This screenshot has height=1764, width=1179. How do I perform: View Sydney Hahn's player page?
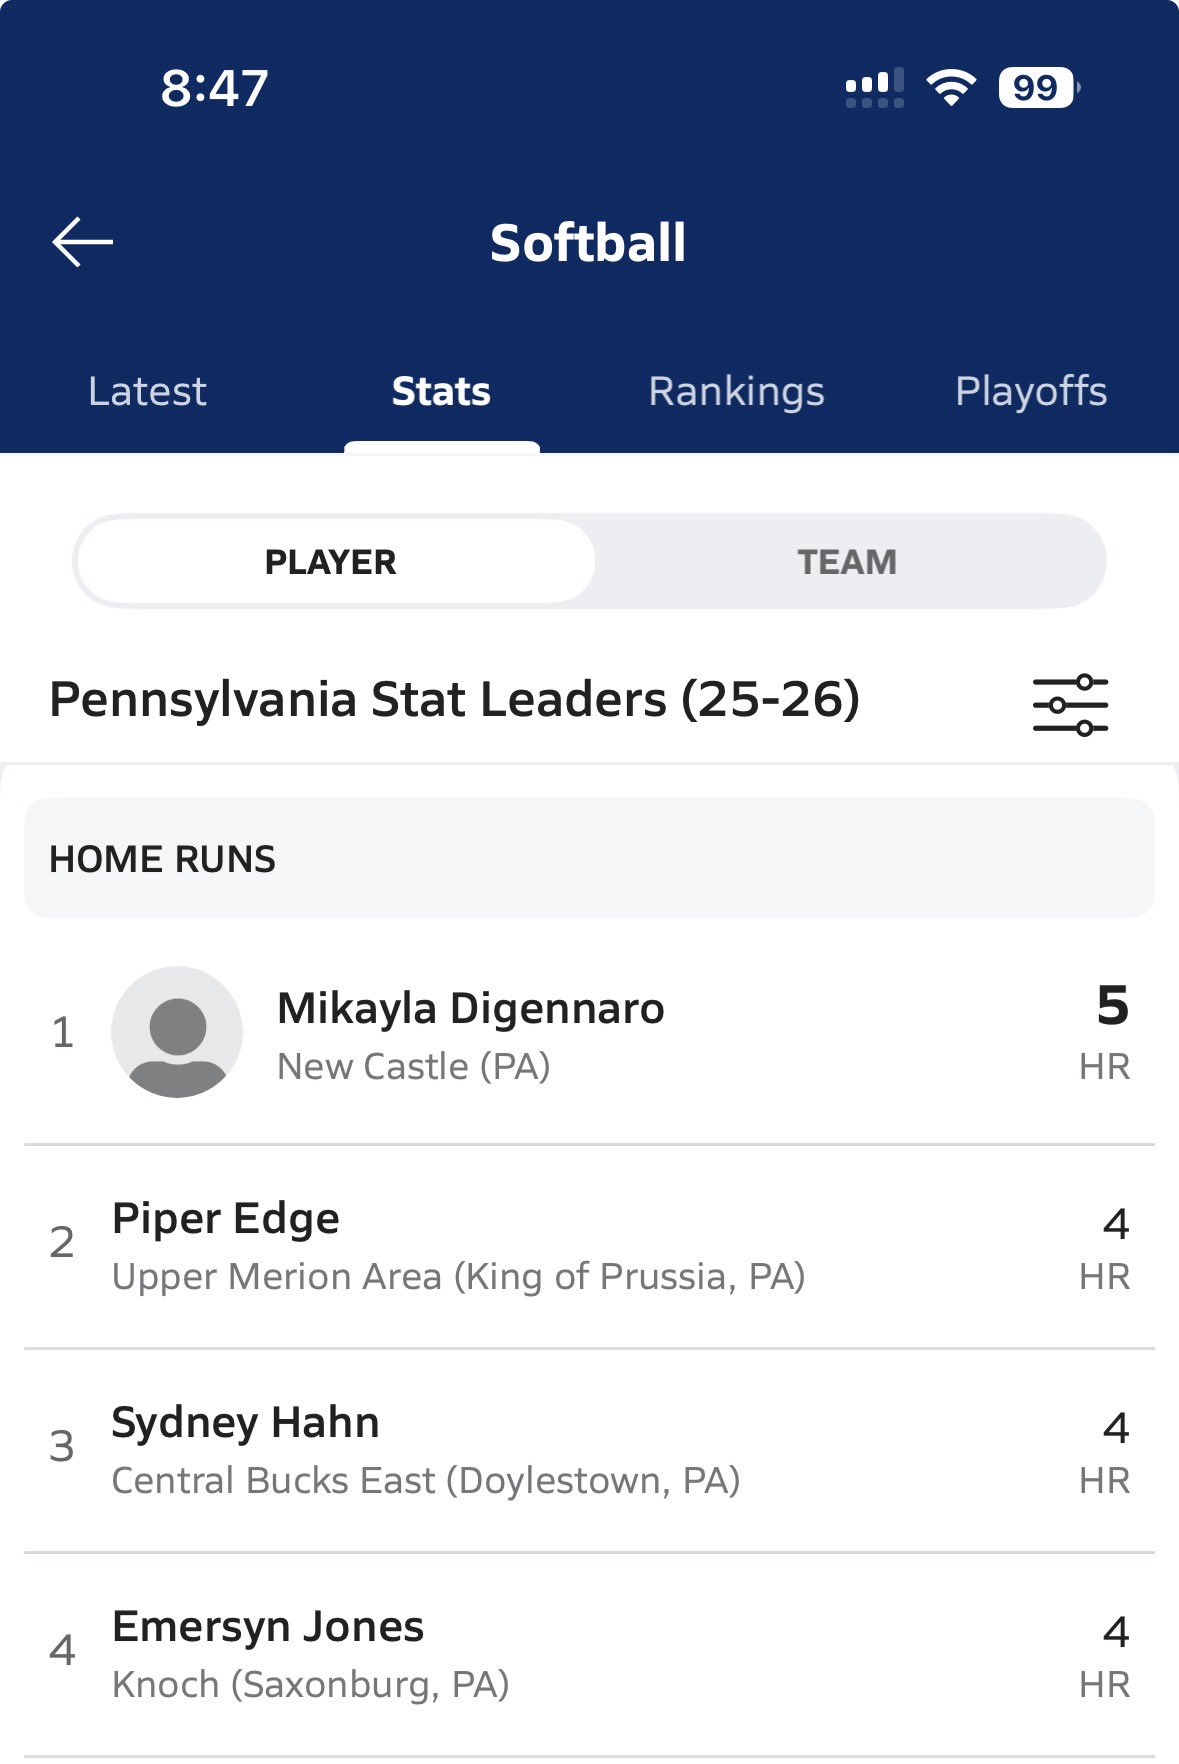(x=245, y=1422)
